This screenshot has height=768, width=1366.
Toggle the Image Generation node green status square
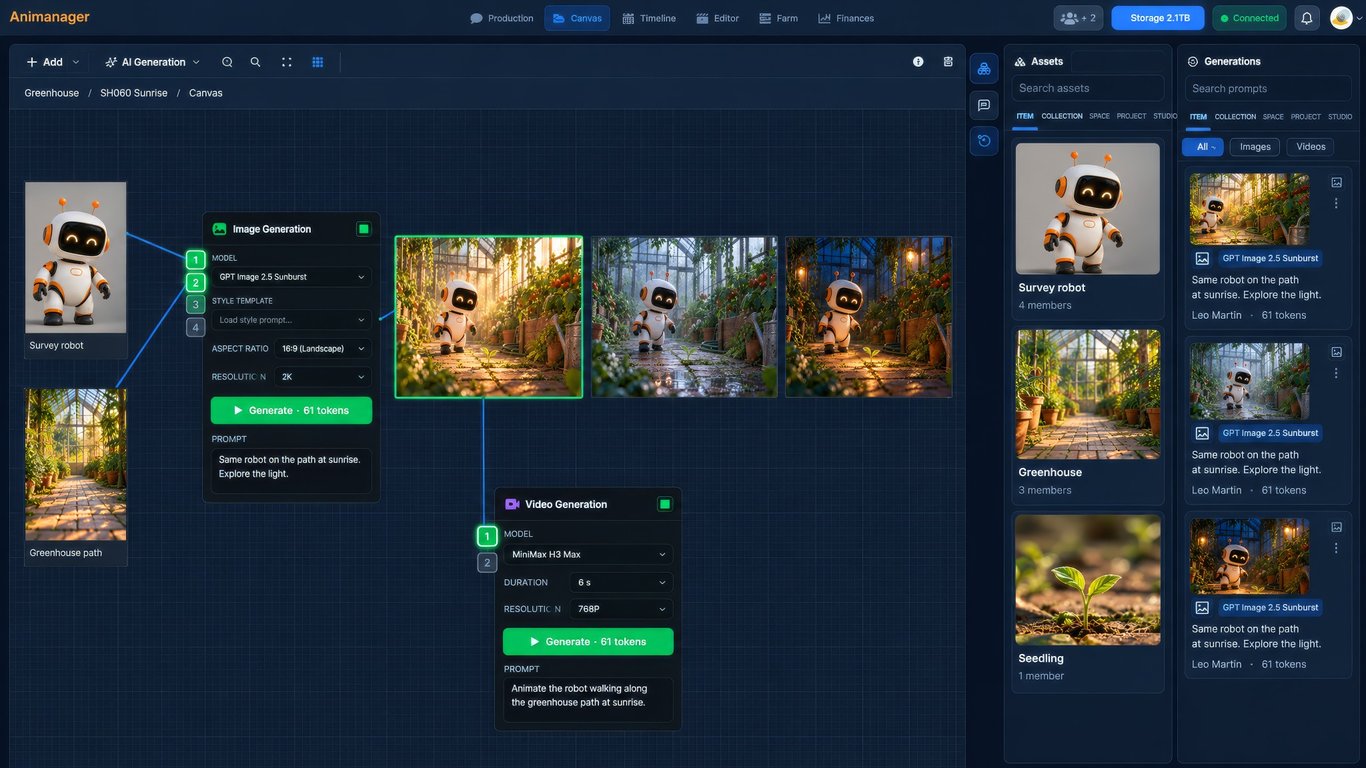(363, 229)
